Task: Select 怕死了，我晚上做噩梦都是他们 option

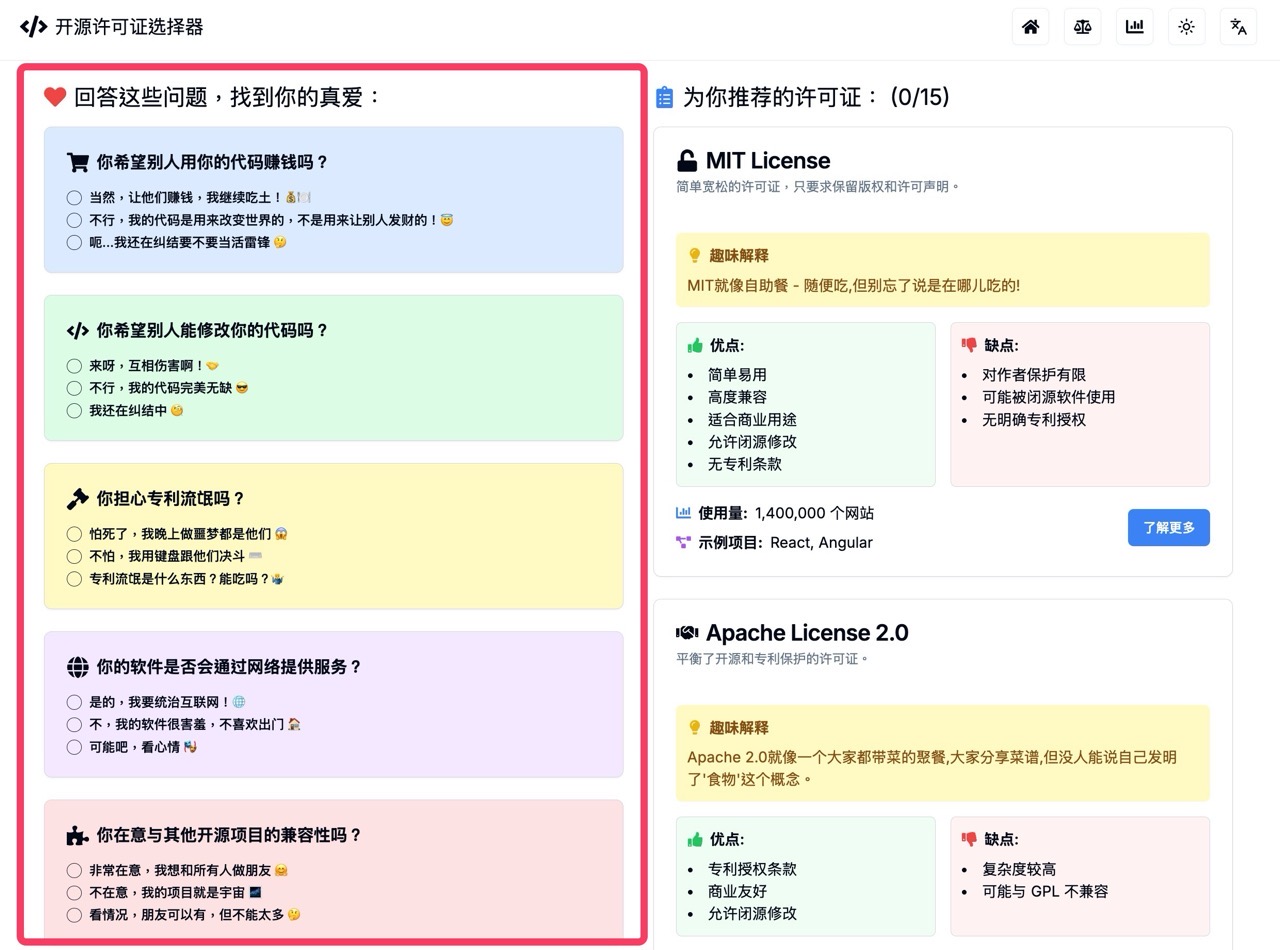Action: [74, 534]
